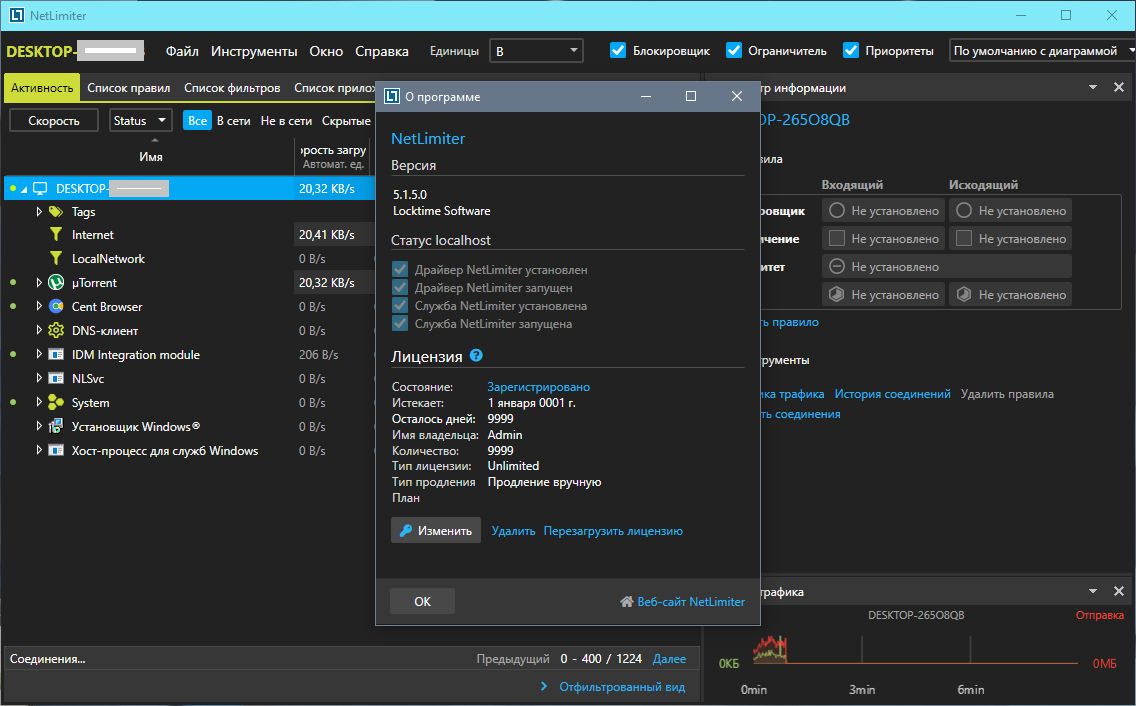Open the Единицы units dropdown
Viewport: 1136px width, 706px height.
[536, 51]
